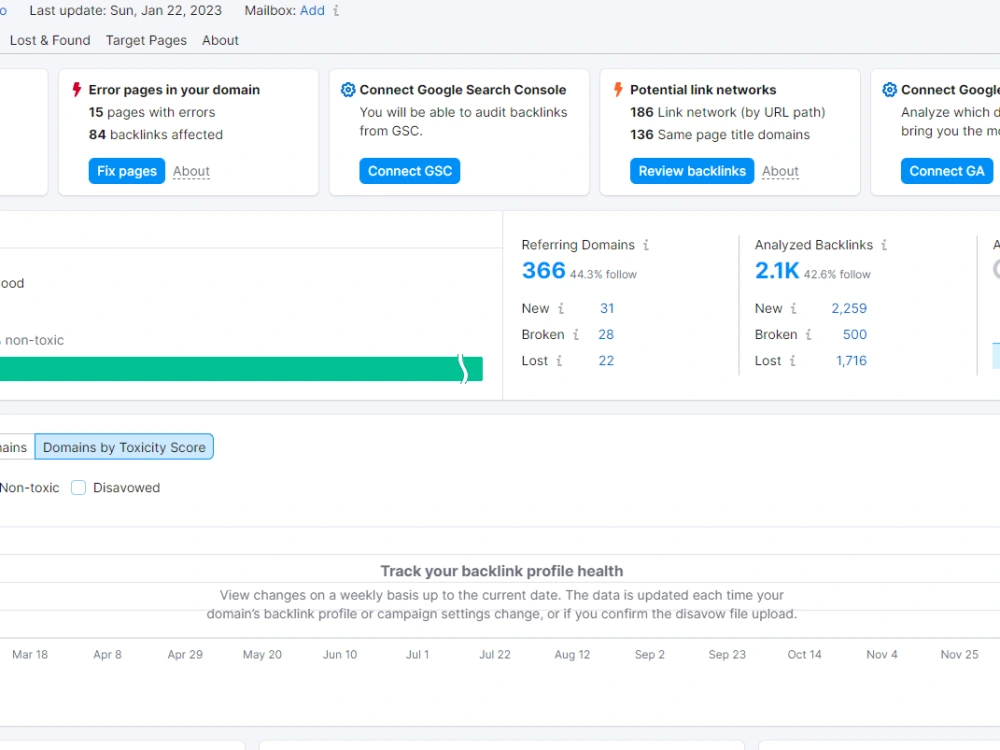Screen dimensions: 1000x750
Task: Show info for Referring Domains Broken row
Action: coord(576,335)
